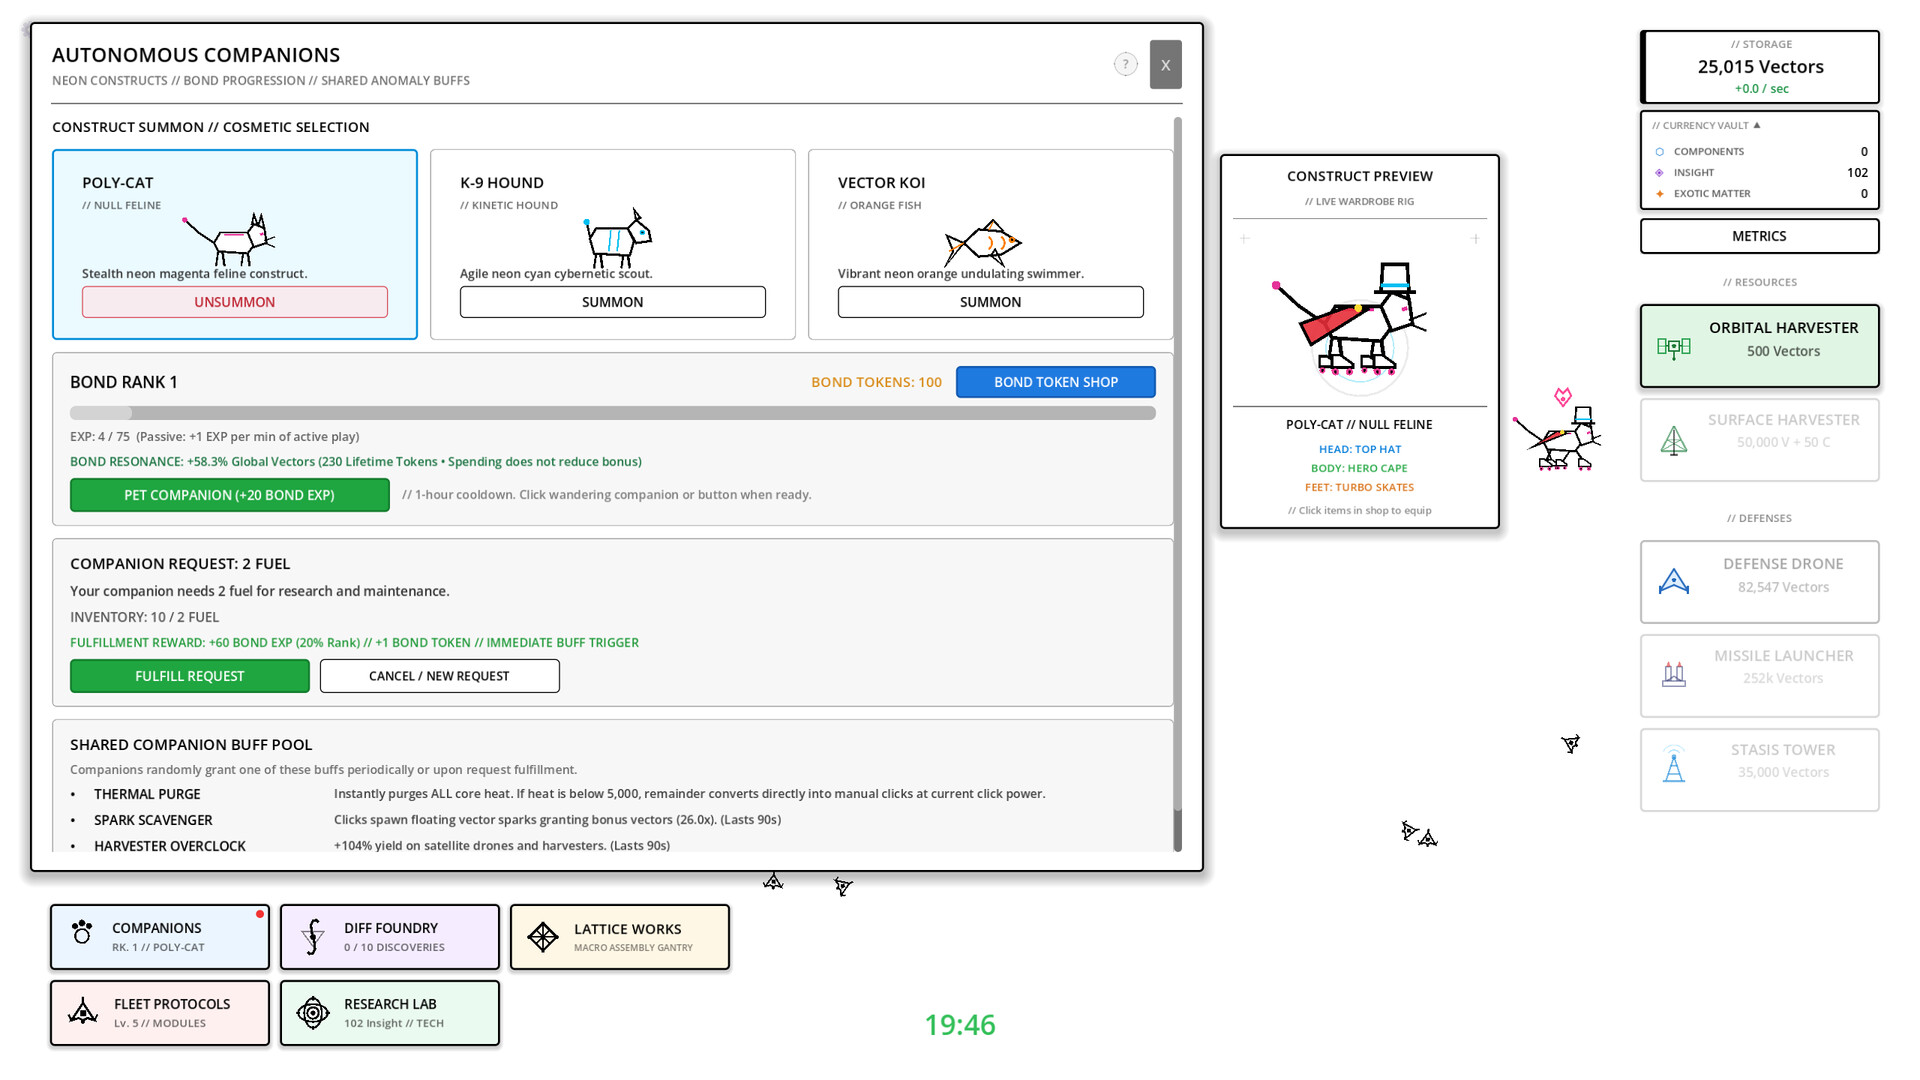Click the Insight currency icon
Viewport: 1920px width, 1080px height.
(x=1660, y=173)
